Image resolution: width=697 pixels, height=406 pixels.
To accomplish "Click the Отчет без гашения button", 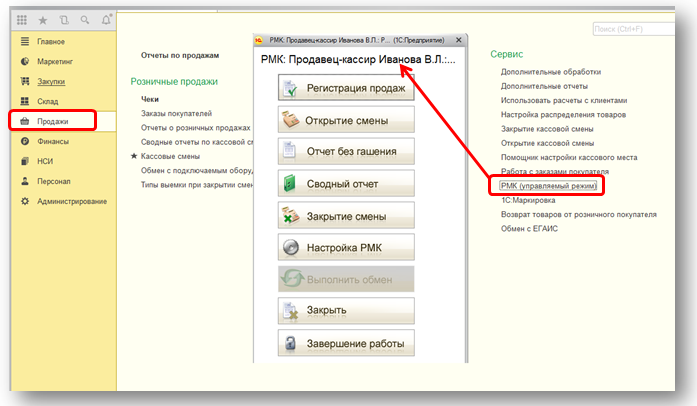I will (x=346, y=151).
